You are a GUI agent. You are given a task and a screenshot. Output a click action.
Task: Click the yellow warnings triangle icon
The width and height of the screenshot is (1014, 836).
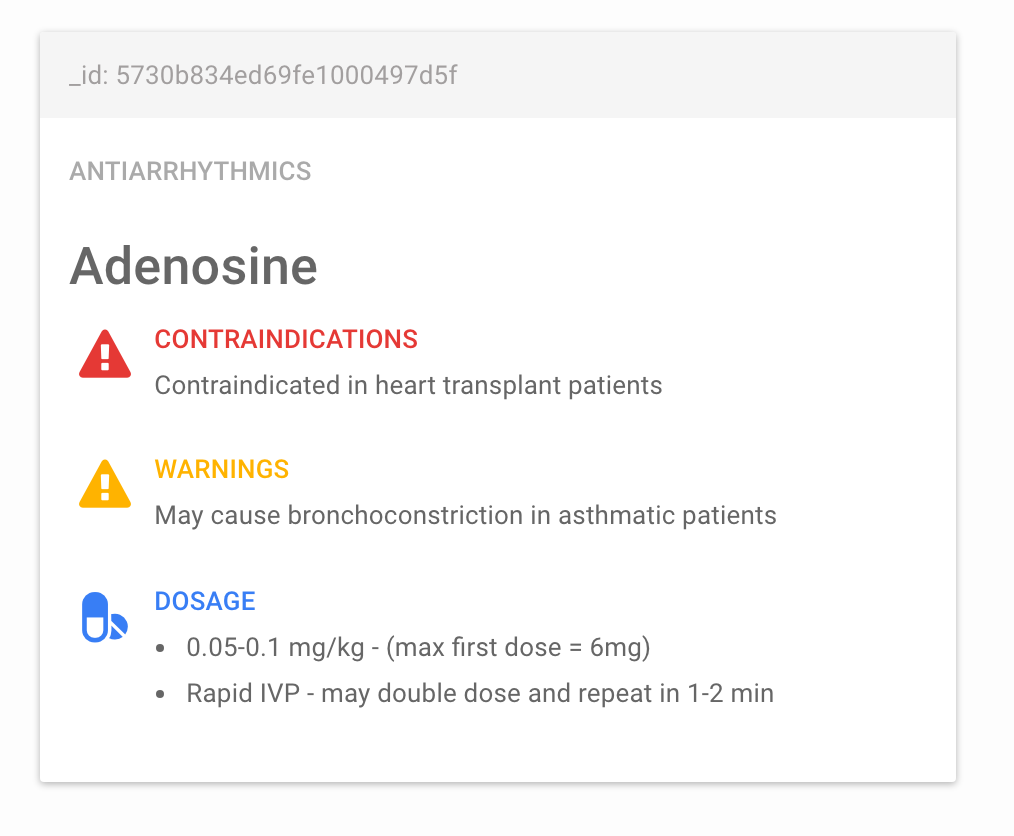(105, 484)
